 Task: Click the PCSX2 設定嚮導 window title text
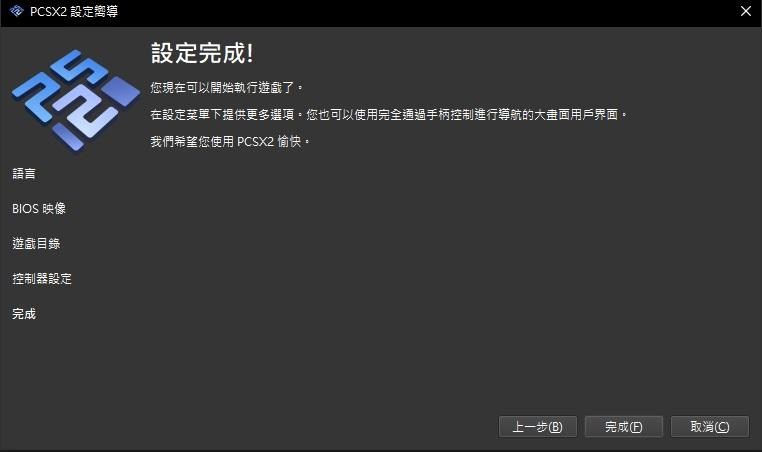[x=74, y=11]
